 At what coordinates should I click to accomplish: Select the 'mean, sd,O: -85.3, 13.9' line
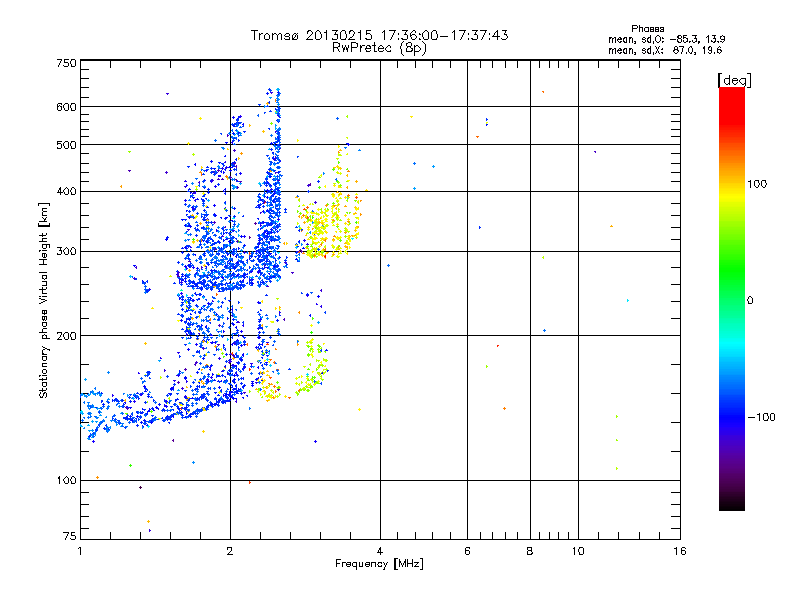(666, 39)
